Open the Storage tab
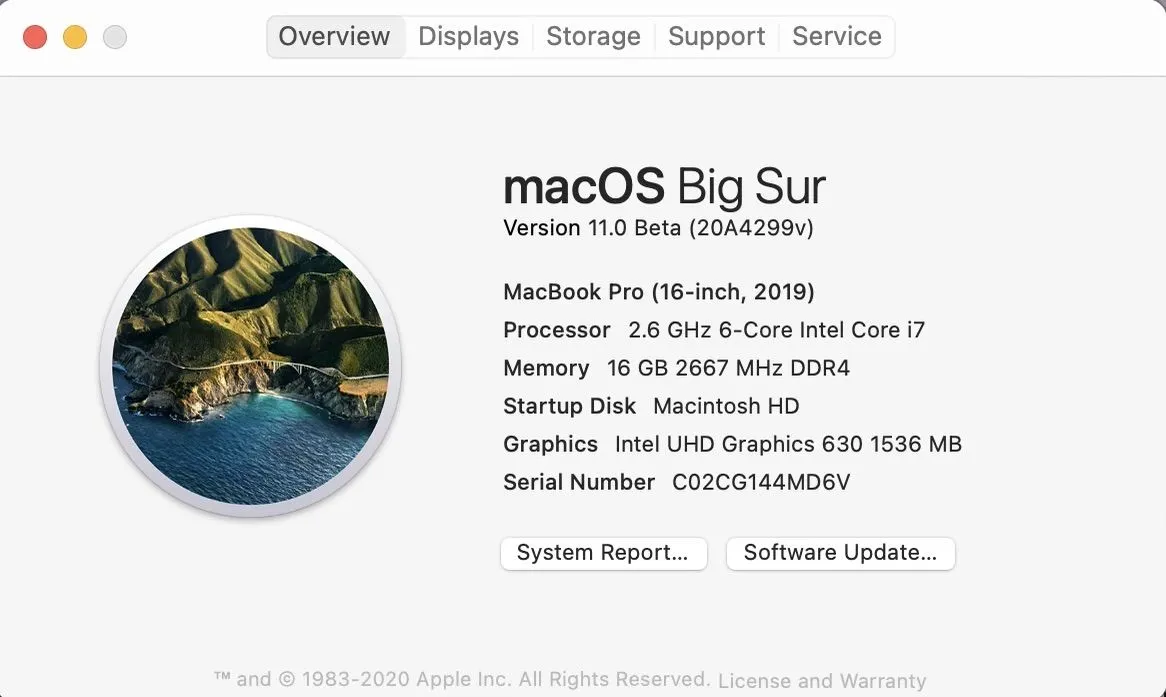The image size is (1166, 697). 593,37
